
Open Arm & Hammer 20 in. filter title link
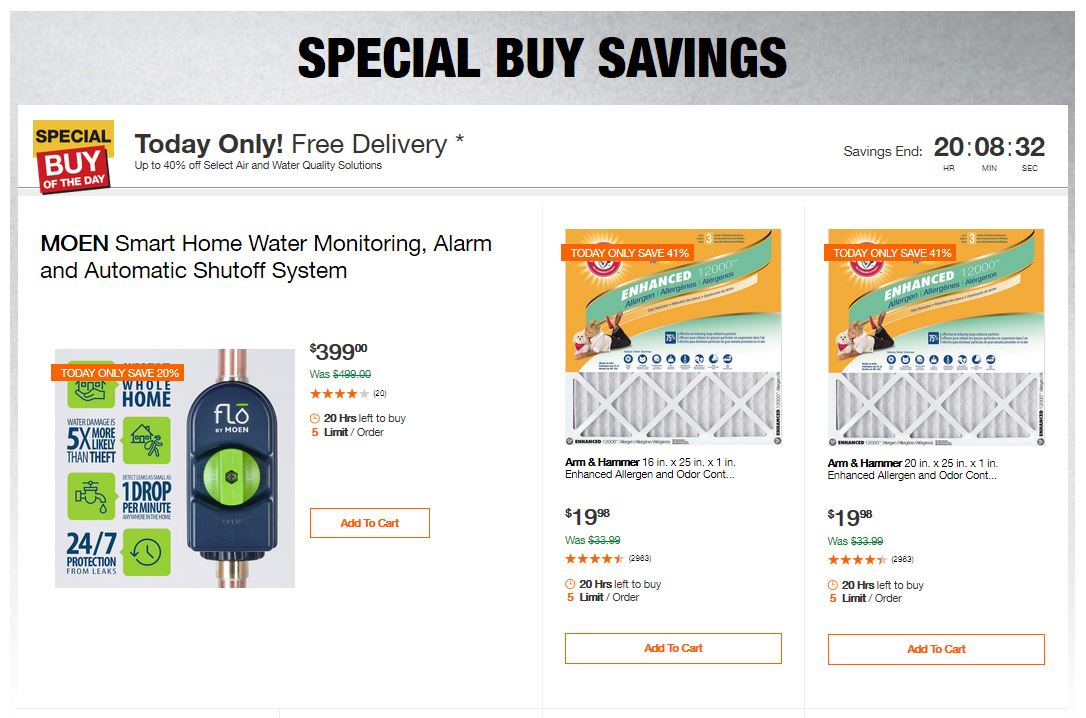click(x=913, y=469)
